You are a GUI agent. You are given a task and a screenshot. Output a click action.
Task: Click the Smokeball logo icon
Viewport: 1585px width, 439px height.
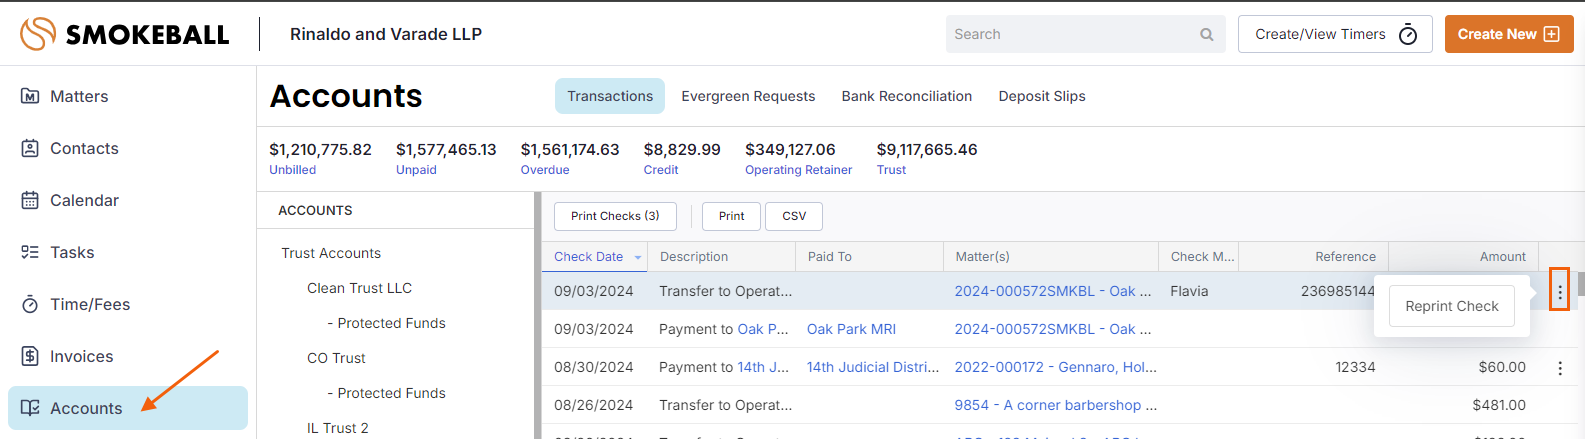point(38,34)
